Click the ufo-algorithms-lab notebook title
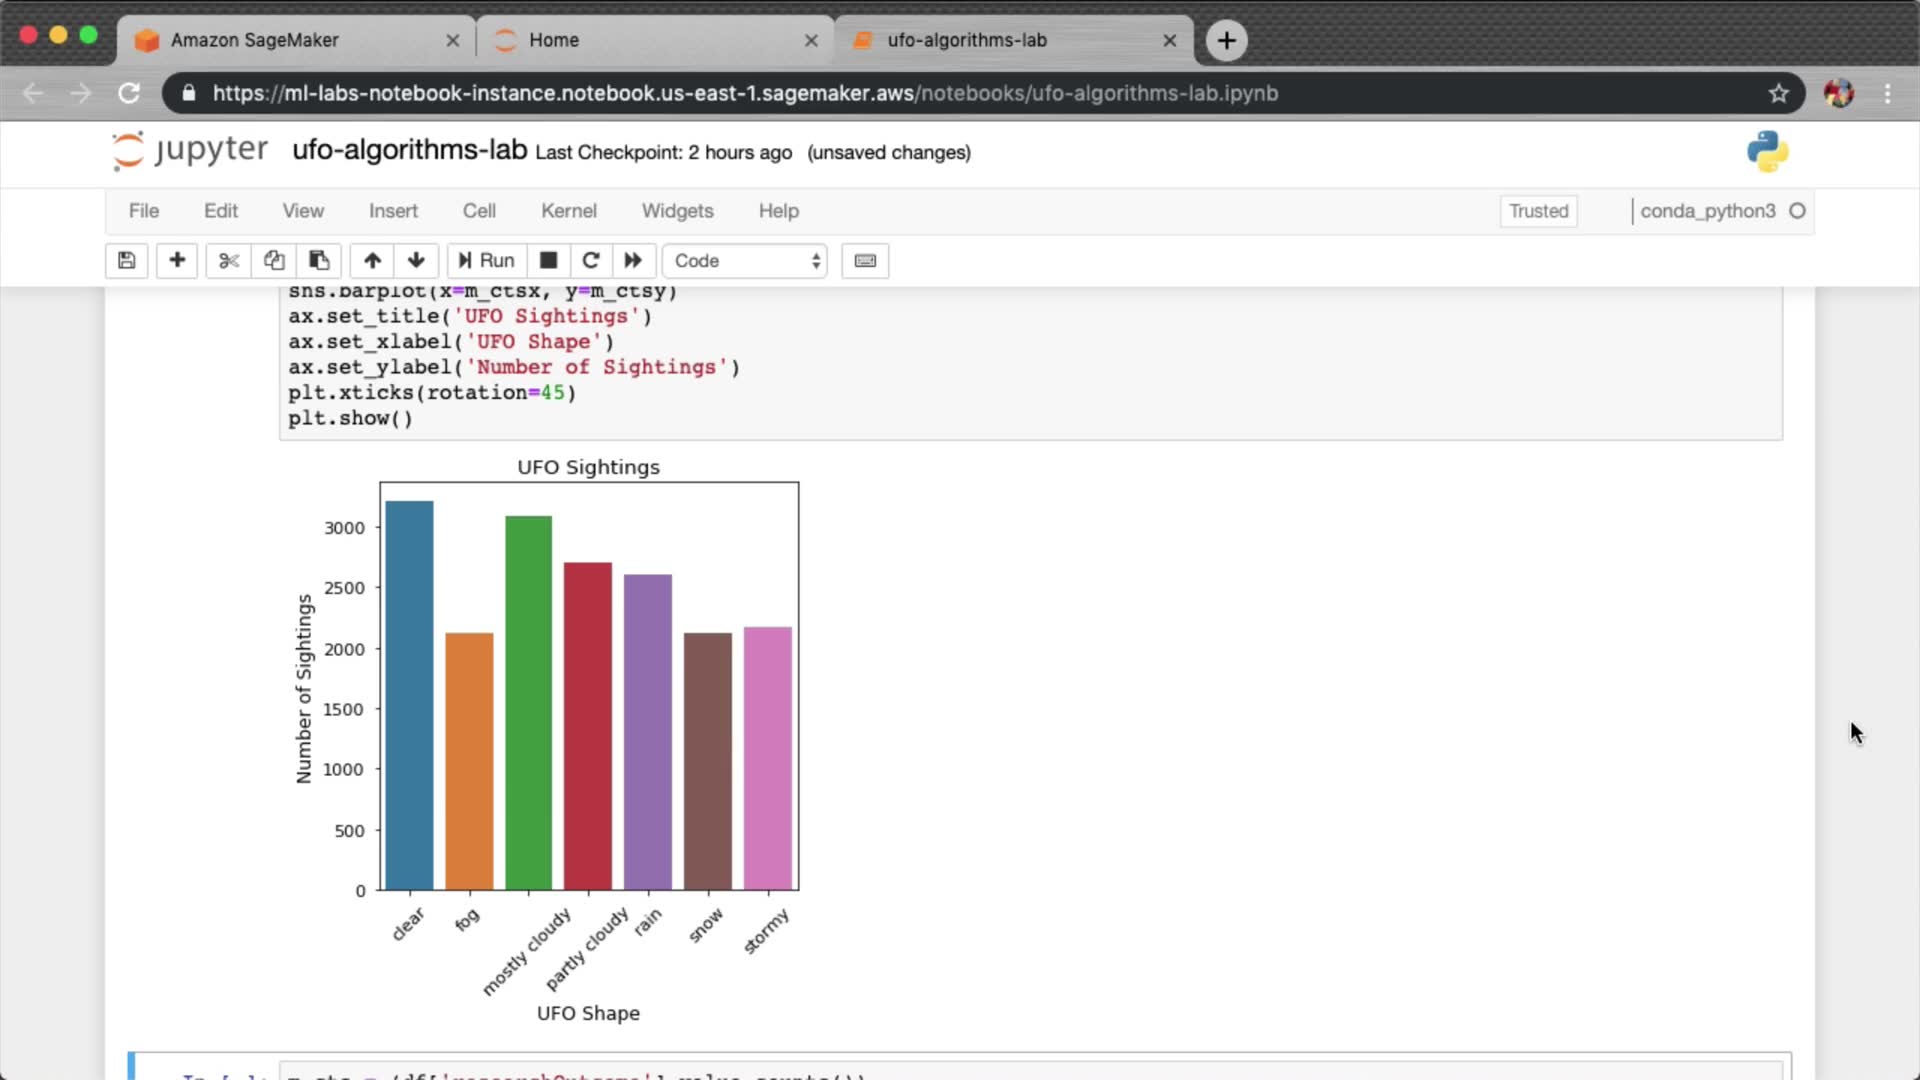Image resolution: width=1920 pixels, height=1080 pixels. pyautogui.click(x=409, y=150)
